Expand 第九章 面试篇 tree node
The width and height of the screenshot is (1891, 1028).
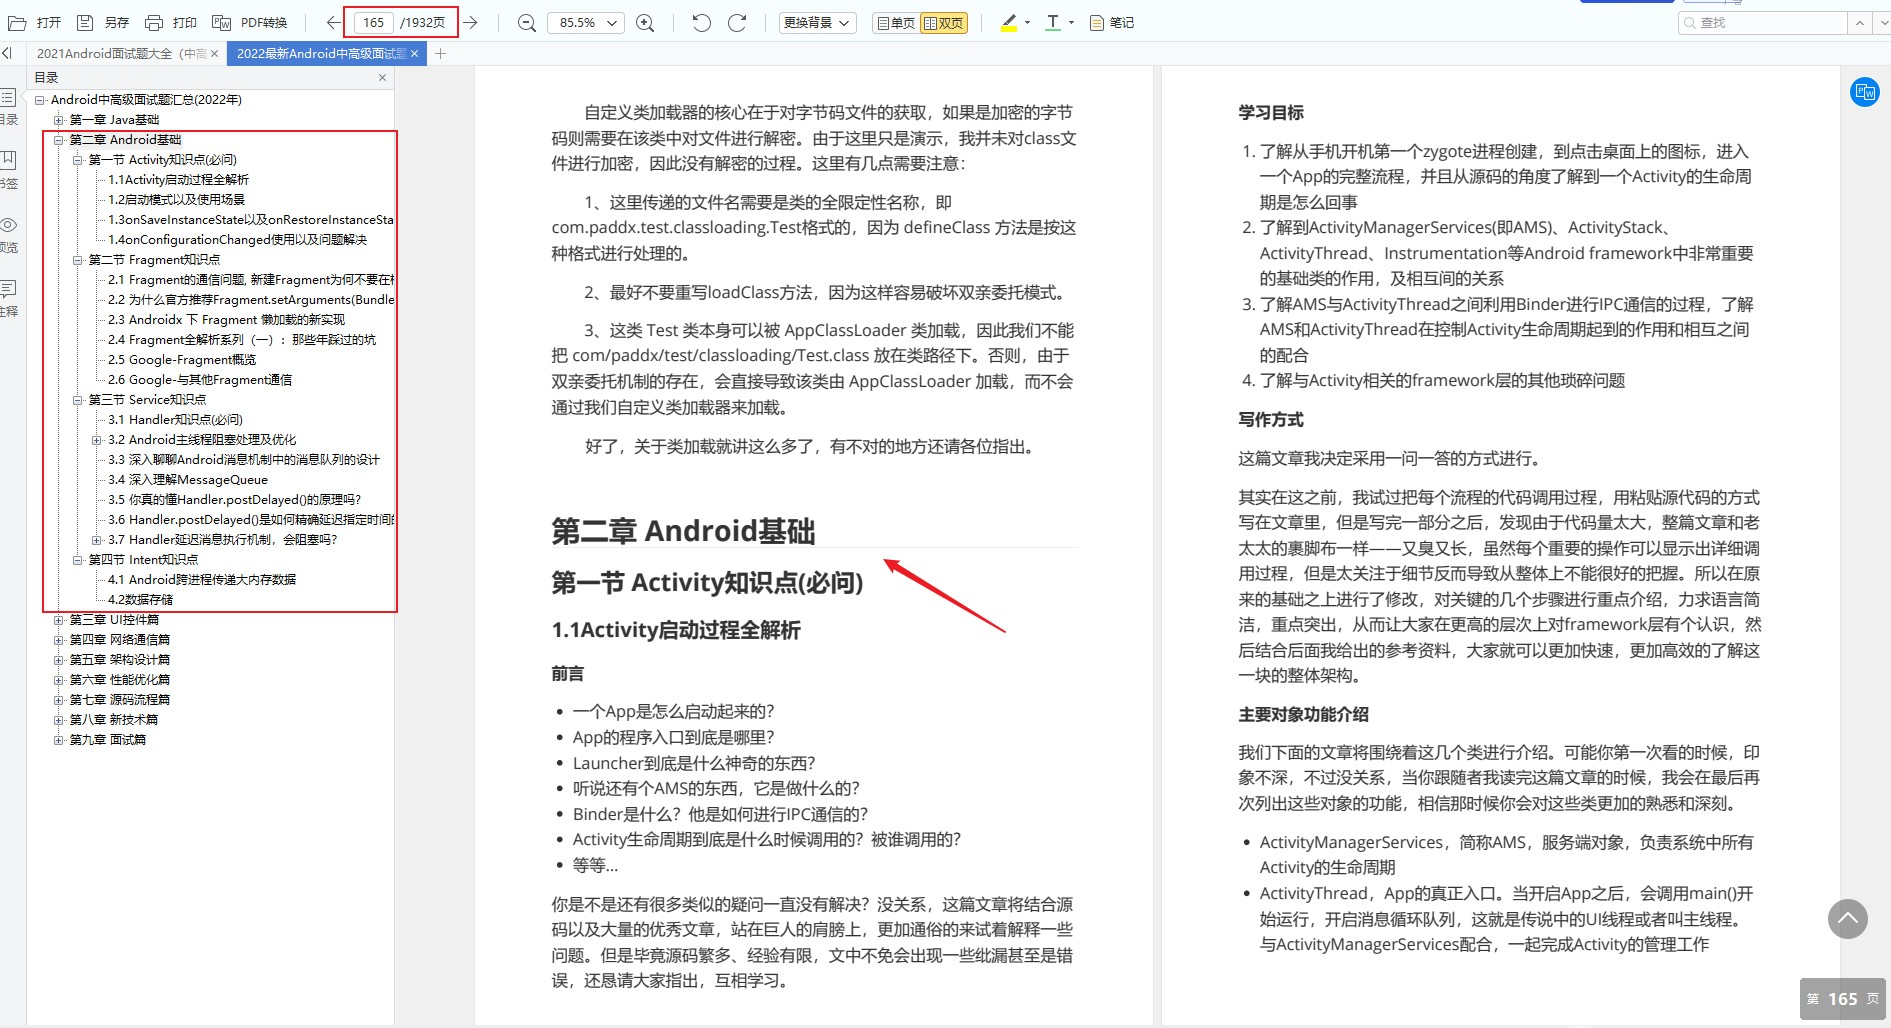point(59,740)
